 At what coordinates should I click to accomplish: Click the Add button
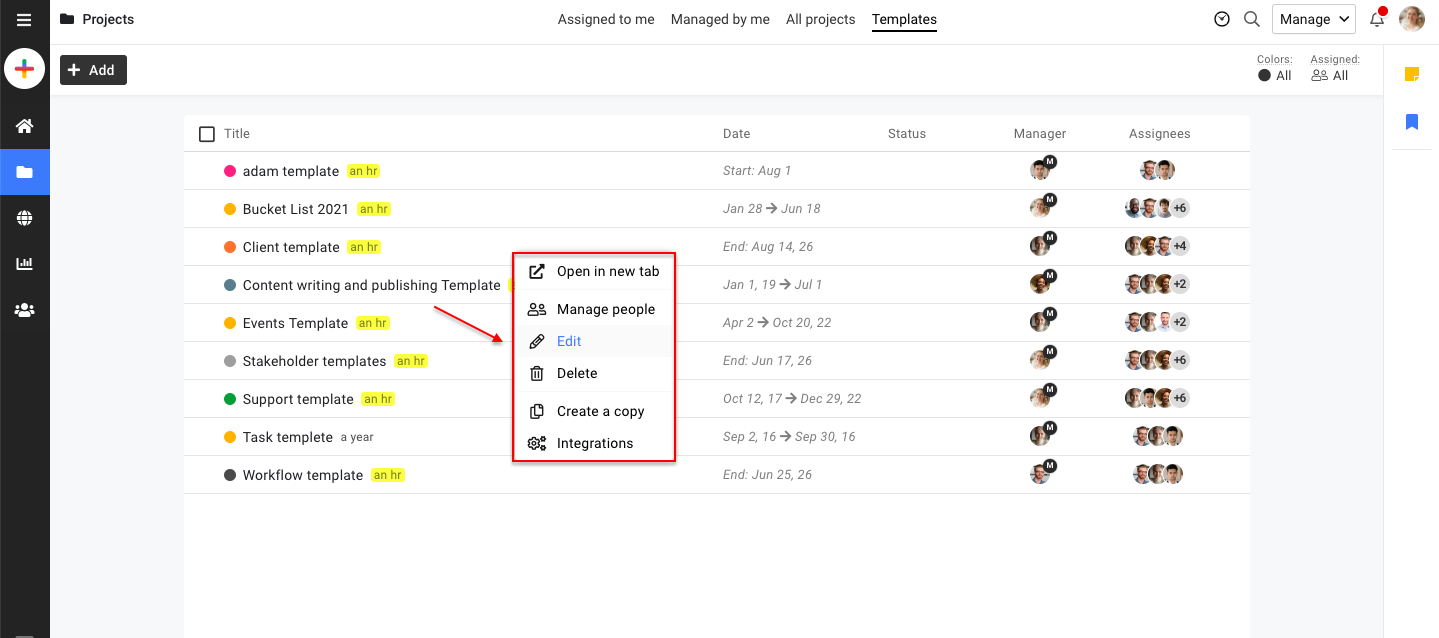tap(93, 70)
